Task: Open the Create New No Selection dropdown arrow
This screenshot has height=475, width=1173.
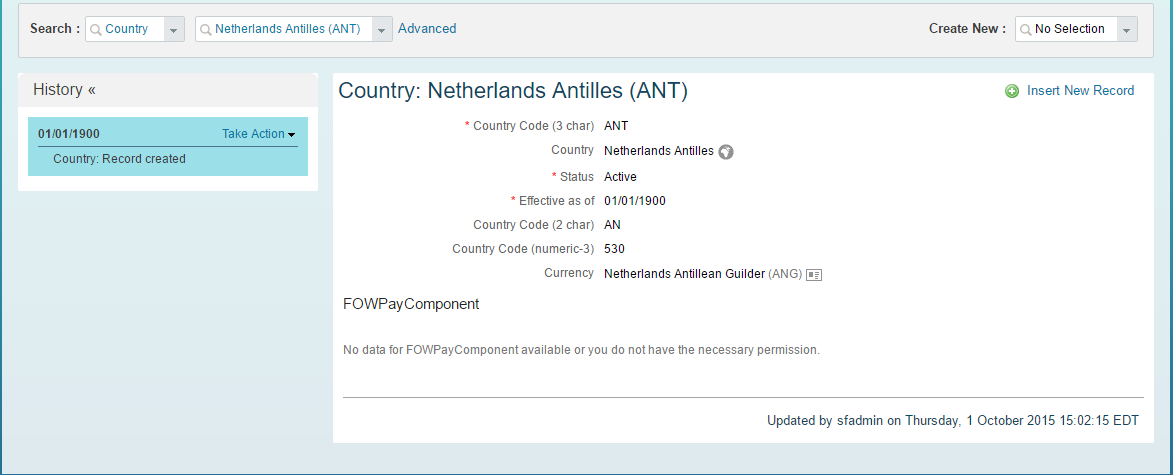Action: coord(1127,29)
